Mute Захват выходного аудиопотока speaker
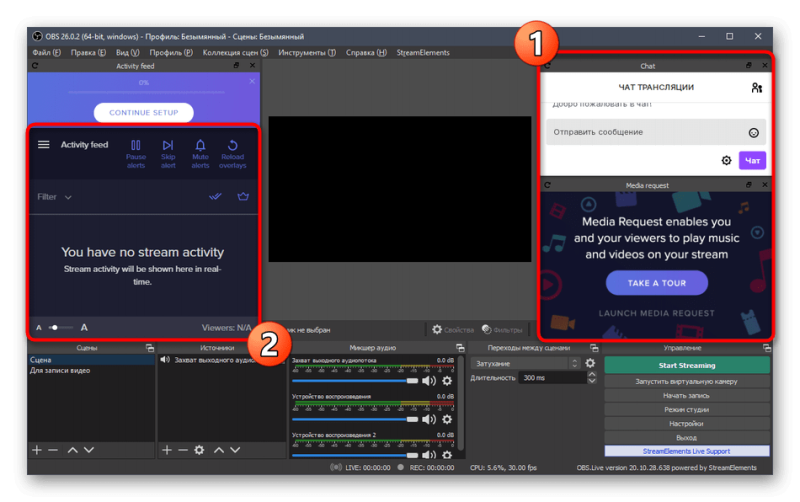This screenshot has height=502, width=800. pyautogui.click(x=429, y=381)
